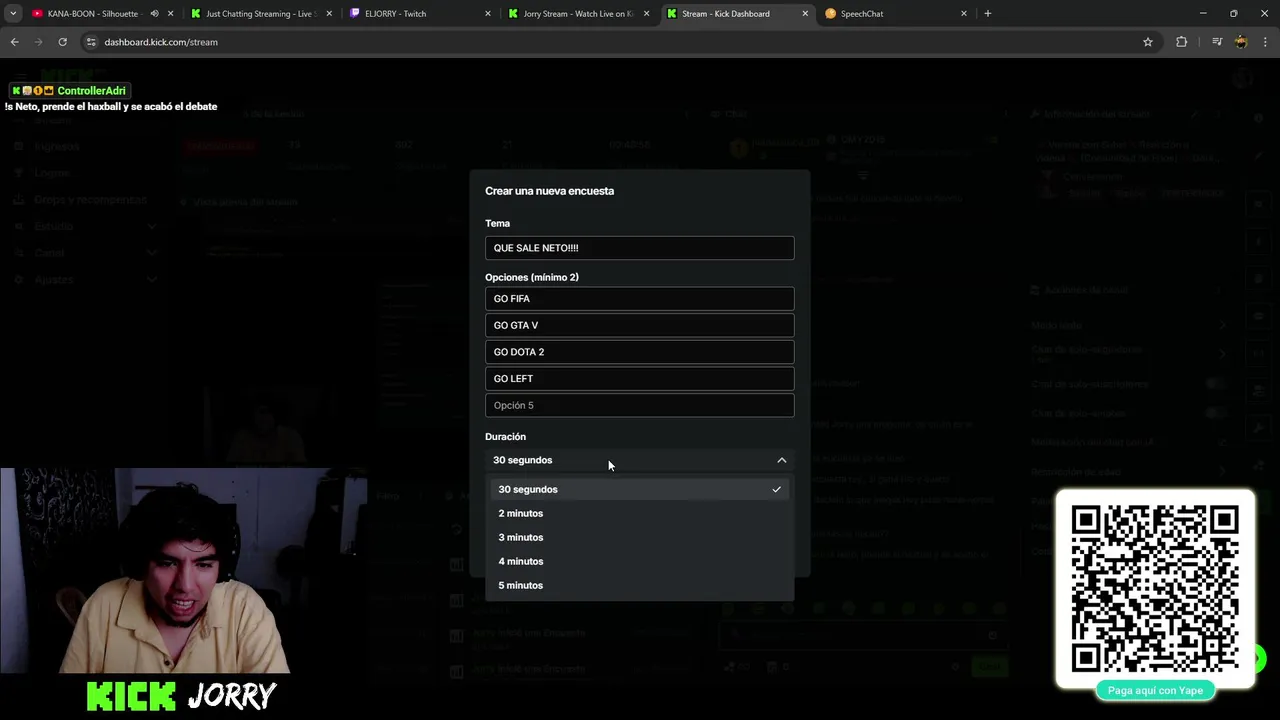Reload the Kick dashboard page
The width and height of the screenshot is (1280, 720).
click(62, 42)
